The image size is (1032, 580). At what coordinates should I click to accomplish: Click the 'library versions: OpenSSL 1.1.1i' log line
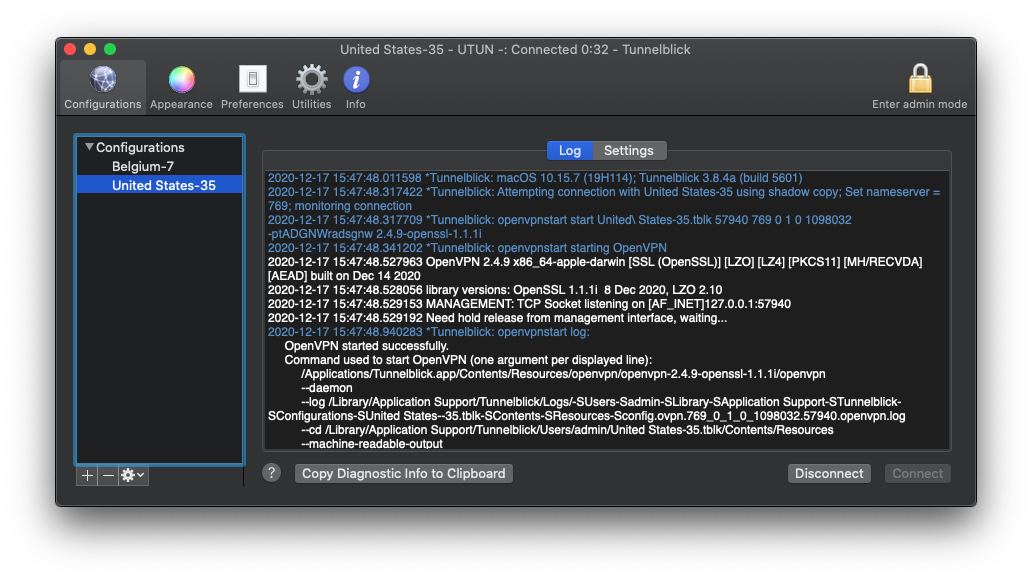495,290
